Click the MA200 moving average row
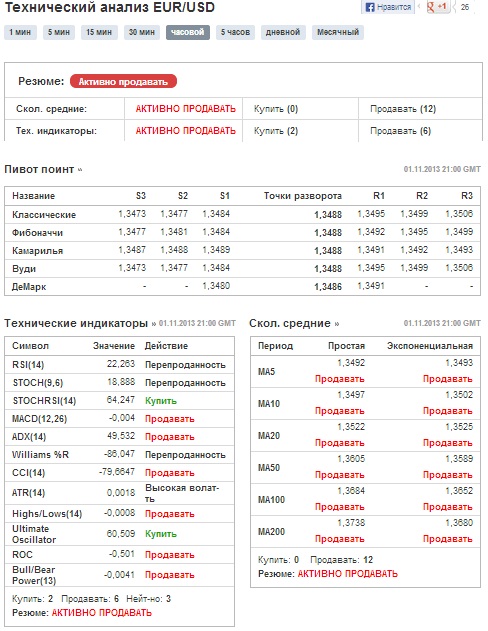 point(365,532)
